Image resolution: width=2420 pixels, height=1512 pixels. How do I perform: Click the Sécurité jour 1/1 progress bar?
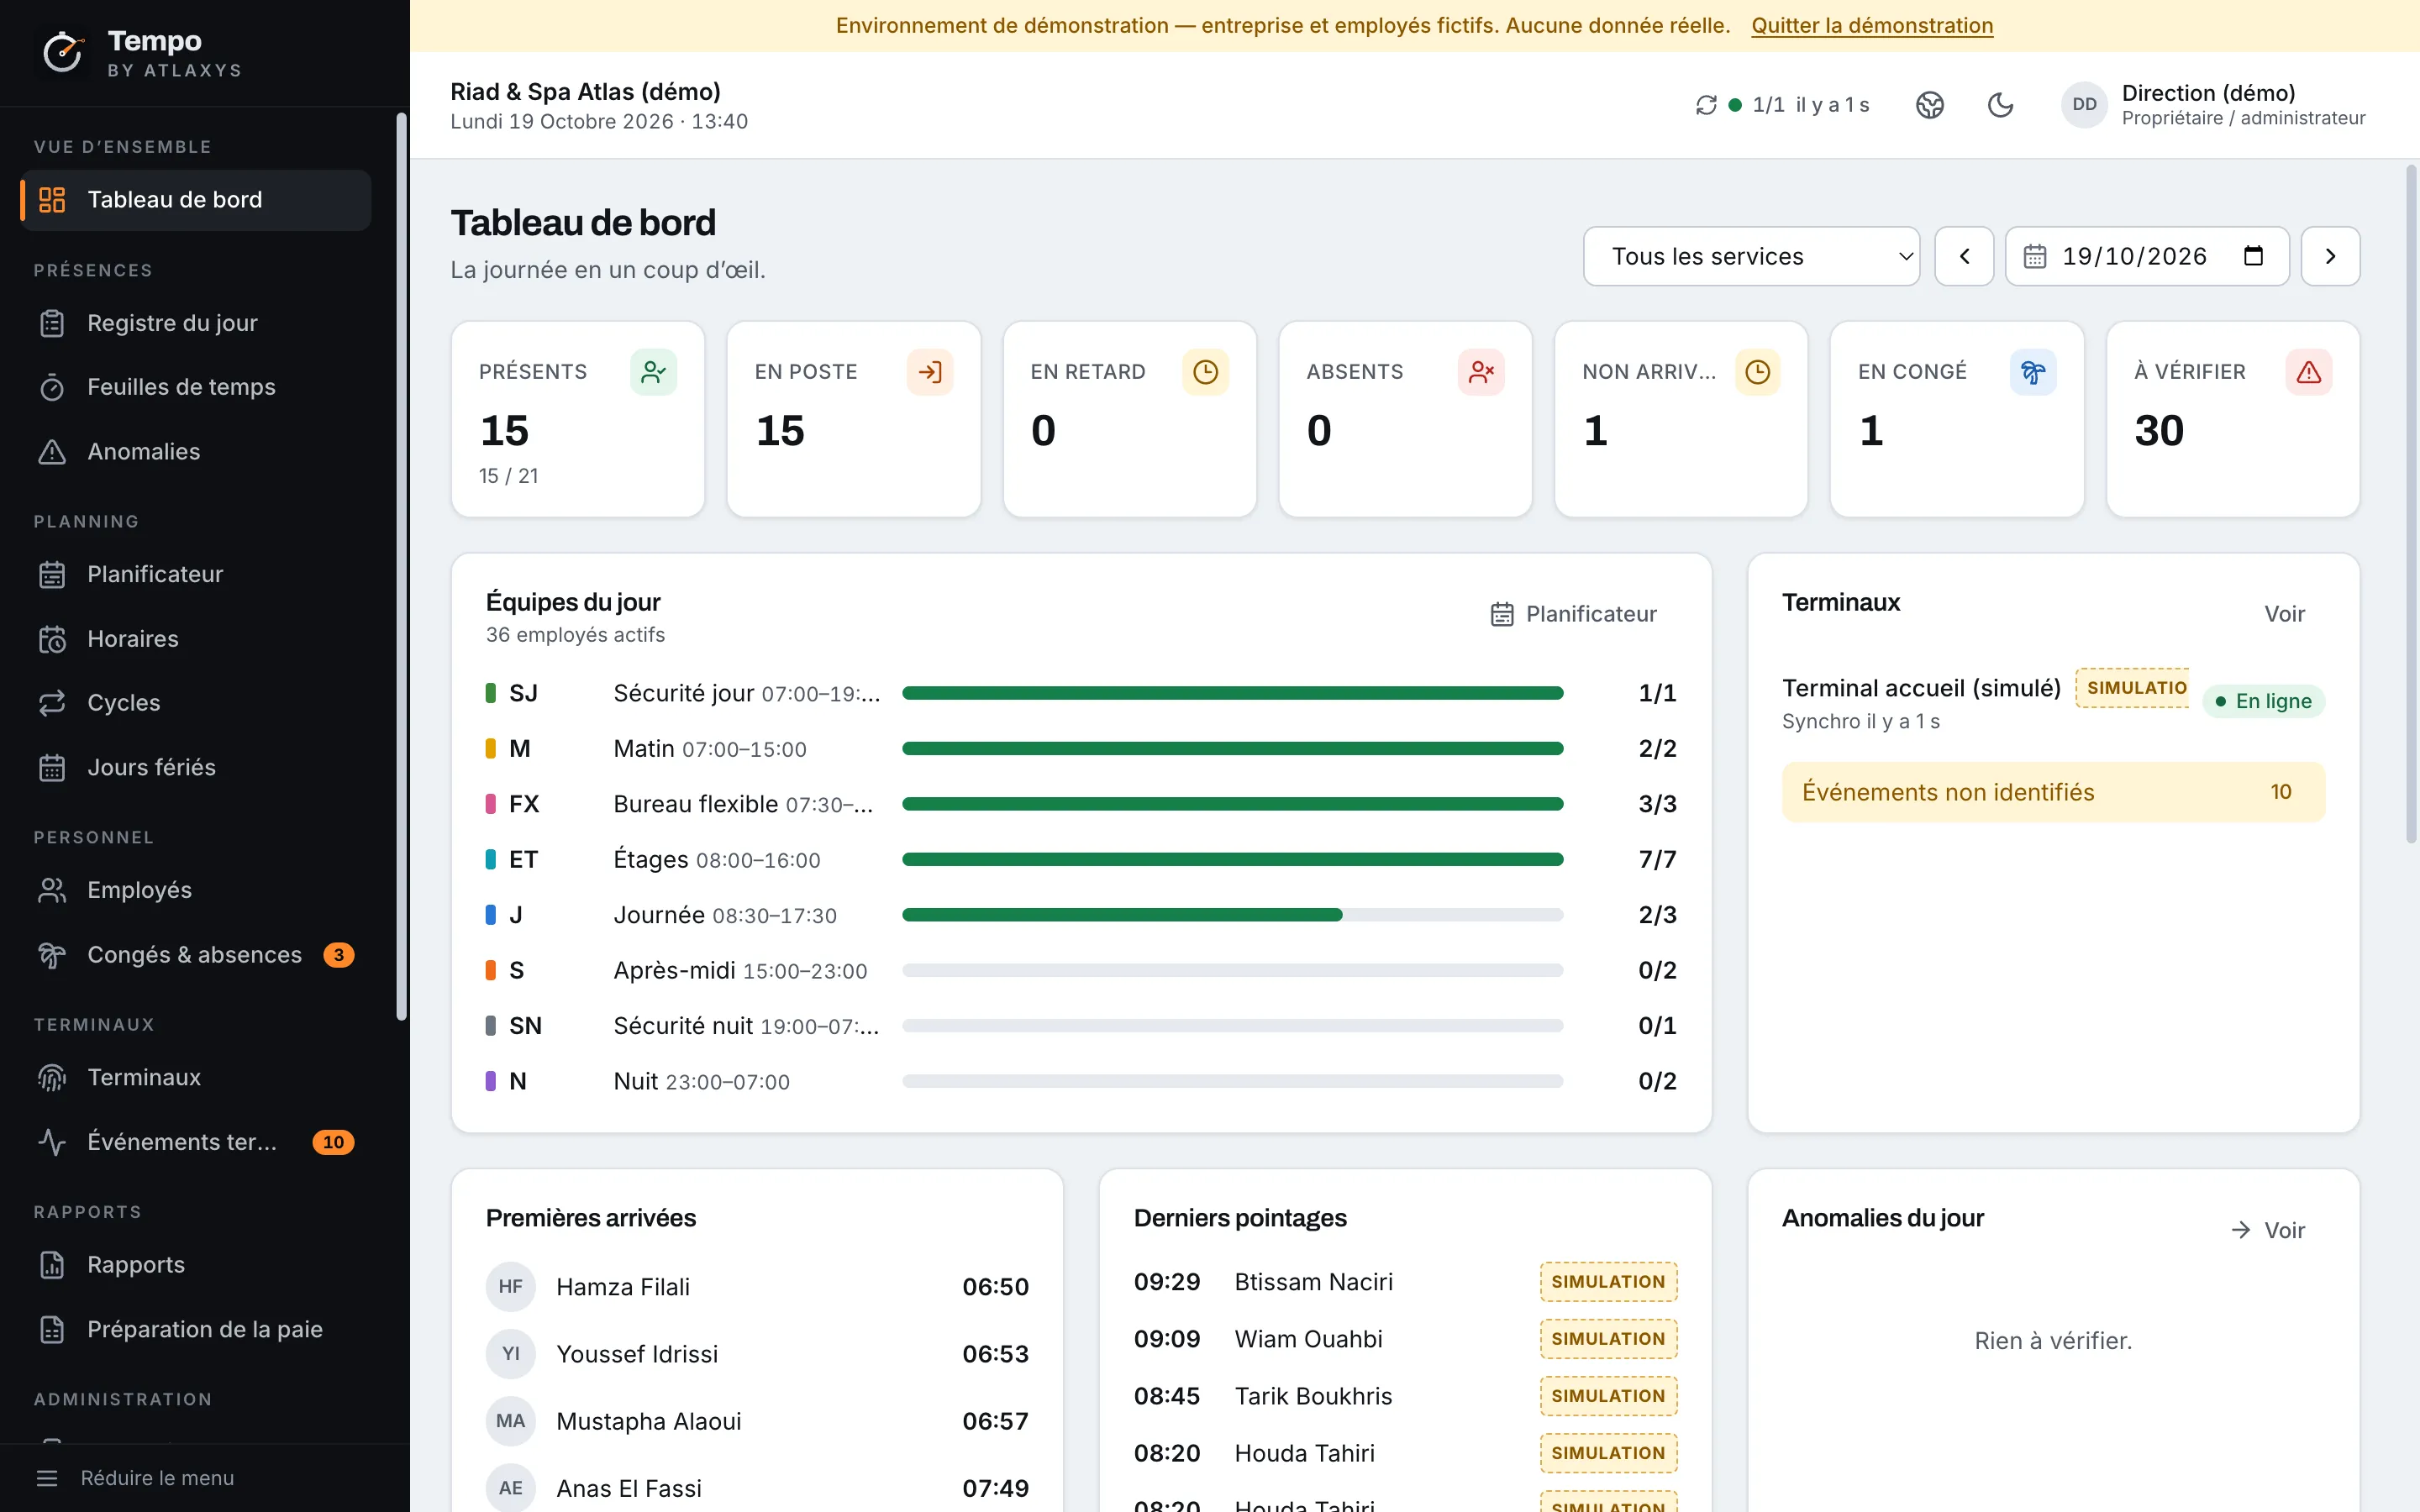point(1232,693)
